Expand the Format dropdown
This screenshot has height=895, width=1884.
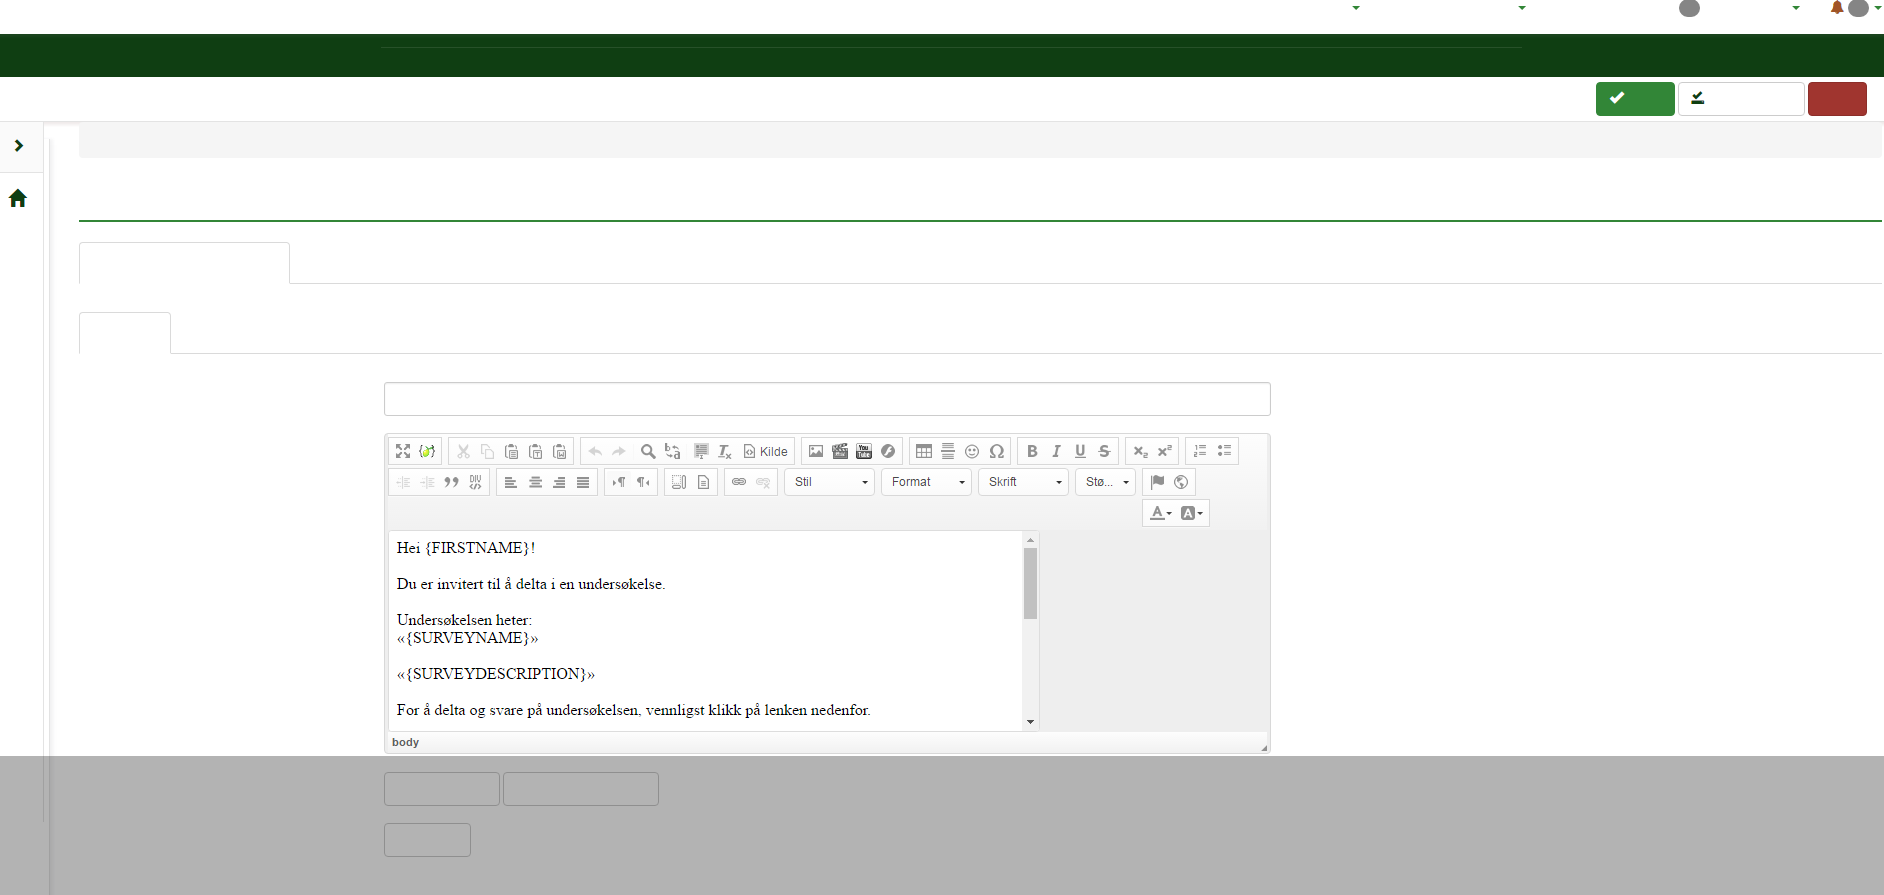(926, 482)
